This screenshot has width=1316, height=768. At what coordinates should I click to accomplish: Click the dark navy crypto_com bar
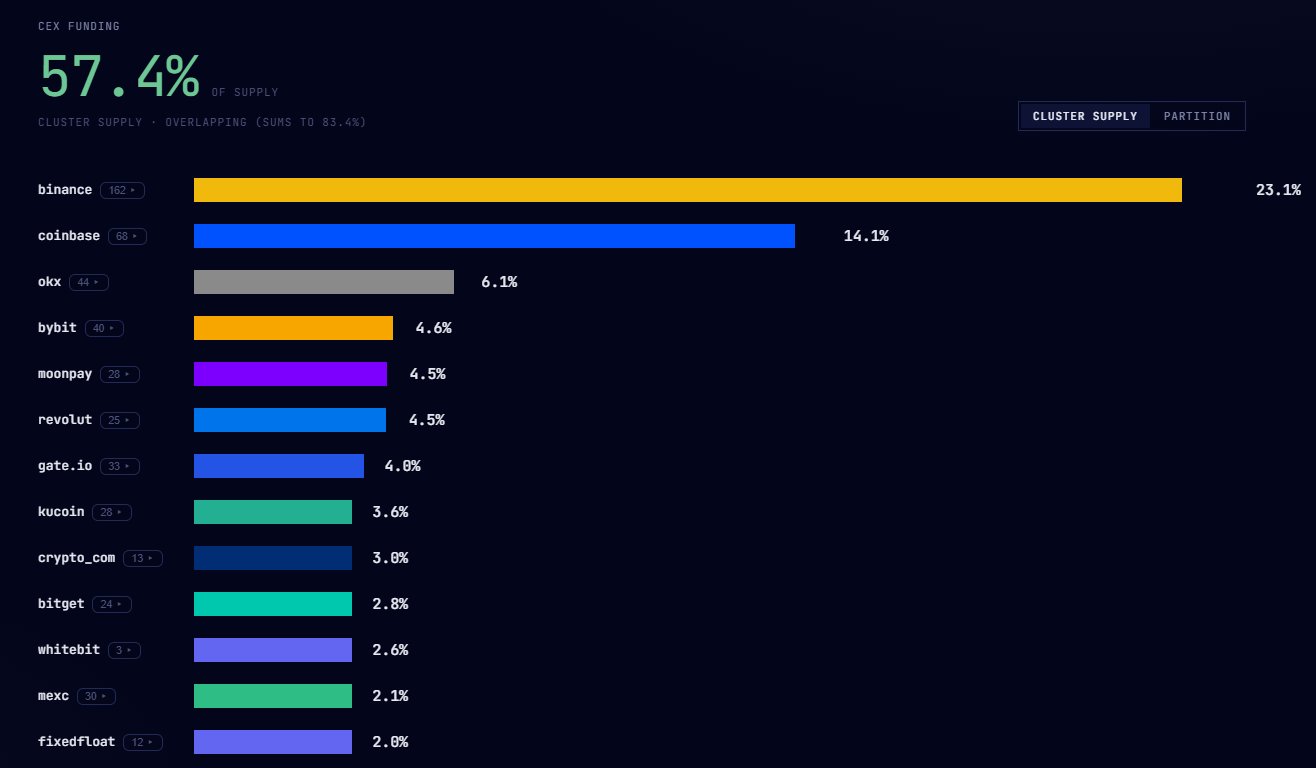tap(273, 558)
